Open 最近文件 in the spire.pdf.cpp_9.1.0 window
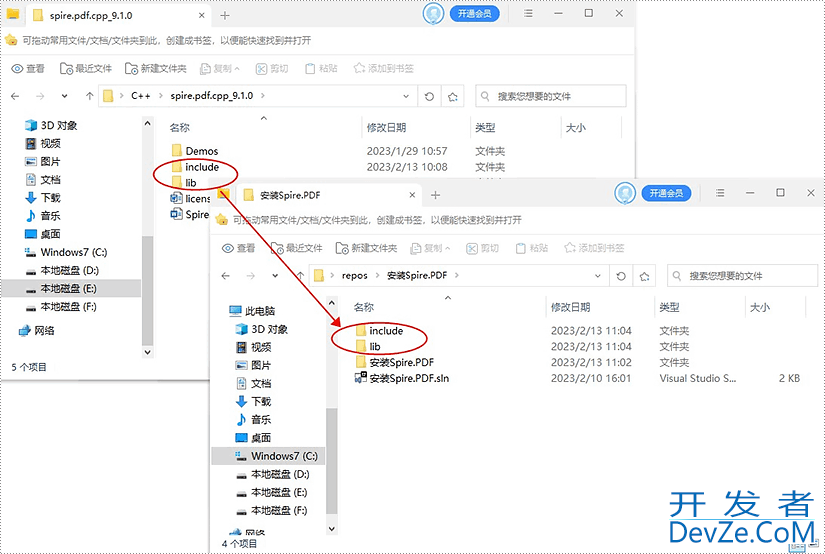 86,68
